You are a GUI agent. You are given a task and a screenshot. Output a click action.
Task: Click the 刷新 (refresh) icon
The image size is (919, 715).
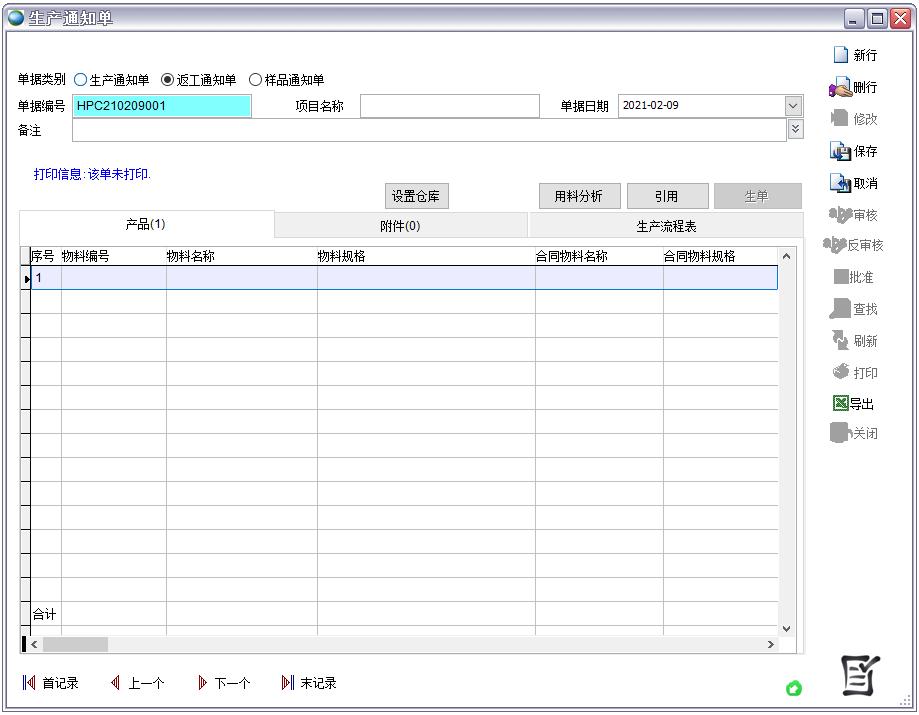[x=853, y=341]
